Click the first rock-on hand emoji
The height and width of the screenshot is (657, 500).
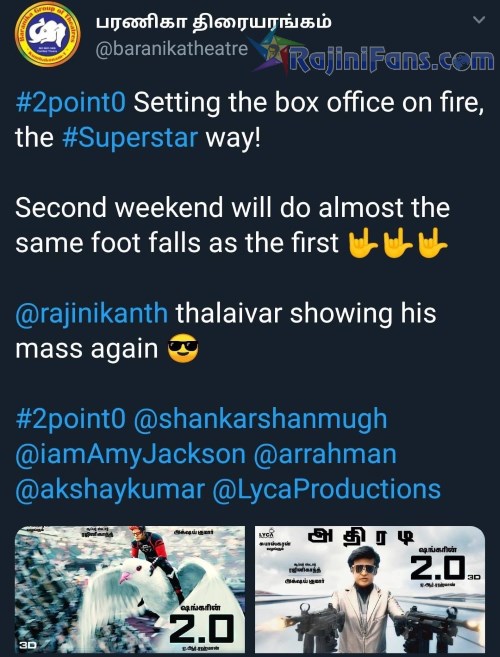point(363,243)
